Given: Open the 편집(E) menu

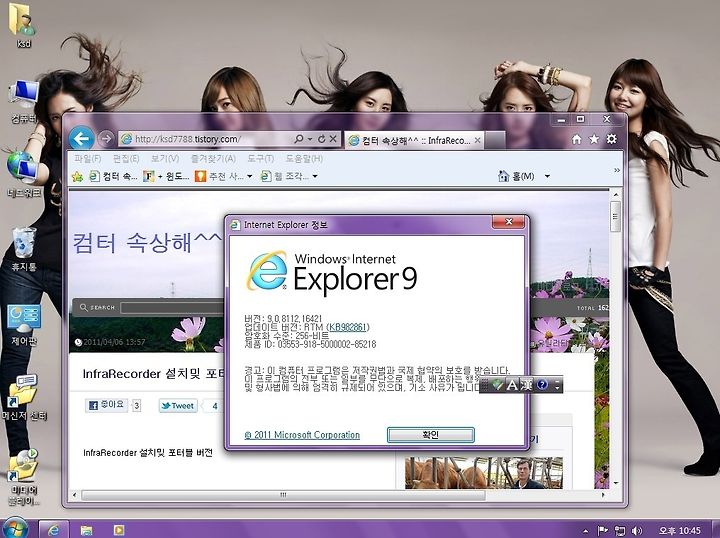Looking at the screenshot, I should (x=126, y=159).
